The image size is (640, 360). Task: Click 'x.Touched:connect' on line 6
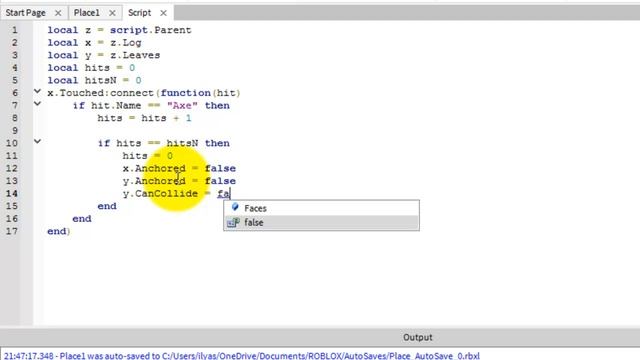pyautogui.click(x=100, y=93)
